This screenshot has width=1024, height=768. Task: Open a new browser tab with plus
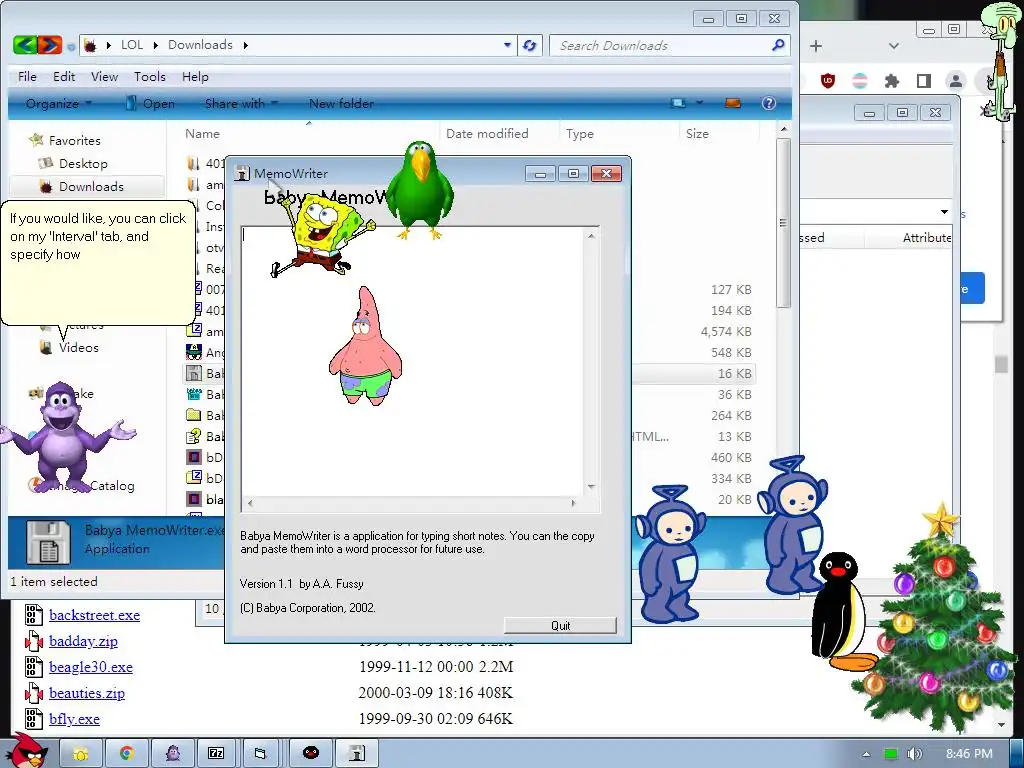(x=816, y=46)
